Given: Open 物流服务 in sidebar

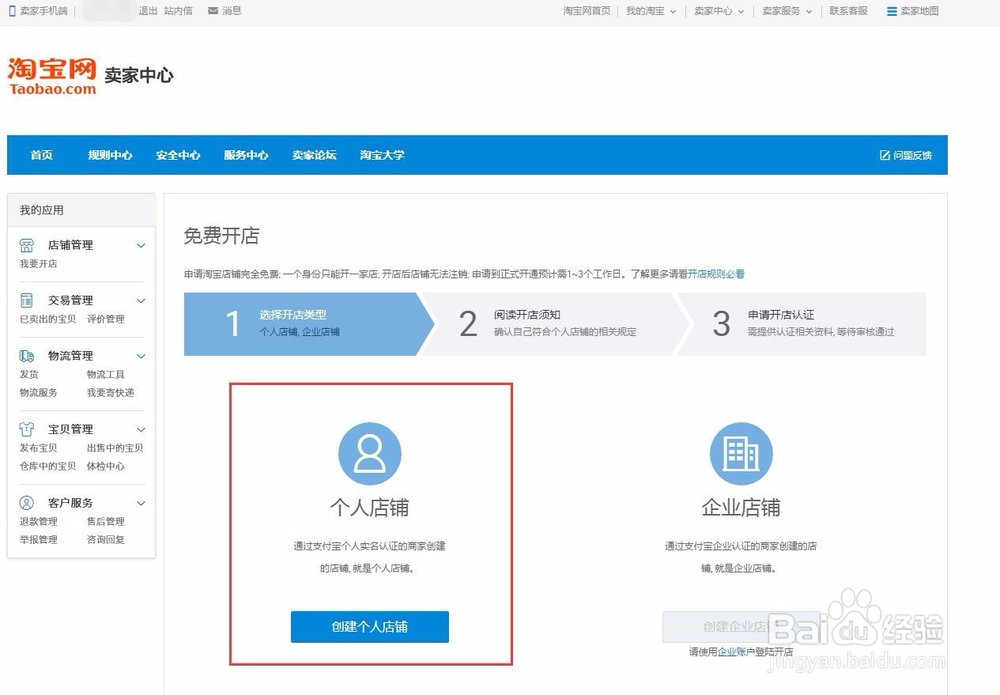Looking at the screenshot, I should (x=38, y=392).
